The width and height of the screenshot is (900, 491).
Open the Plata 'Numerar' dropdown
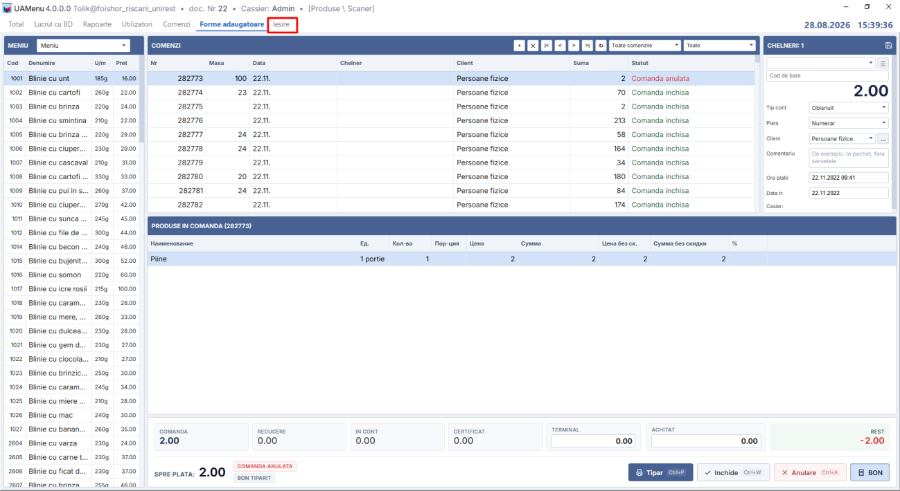848,123
